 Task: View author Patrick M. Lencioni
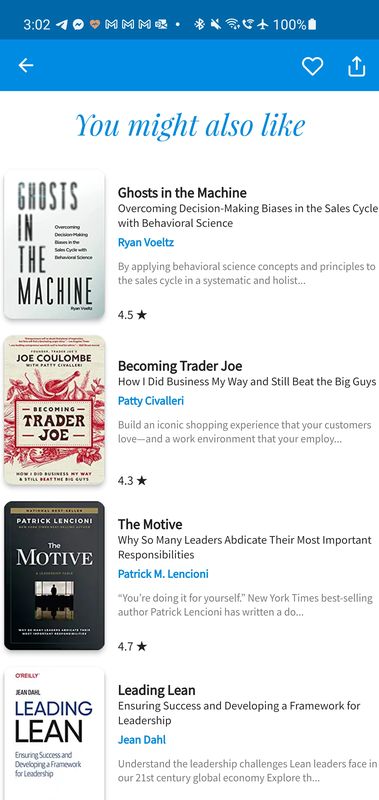point(163,574)
